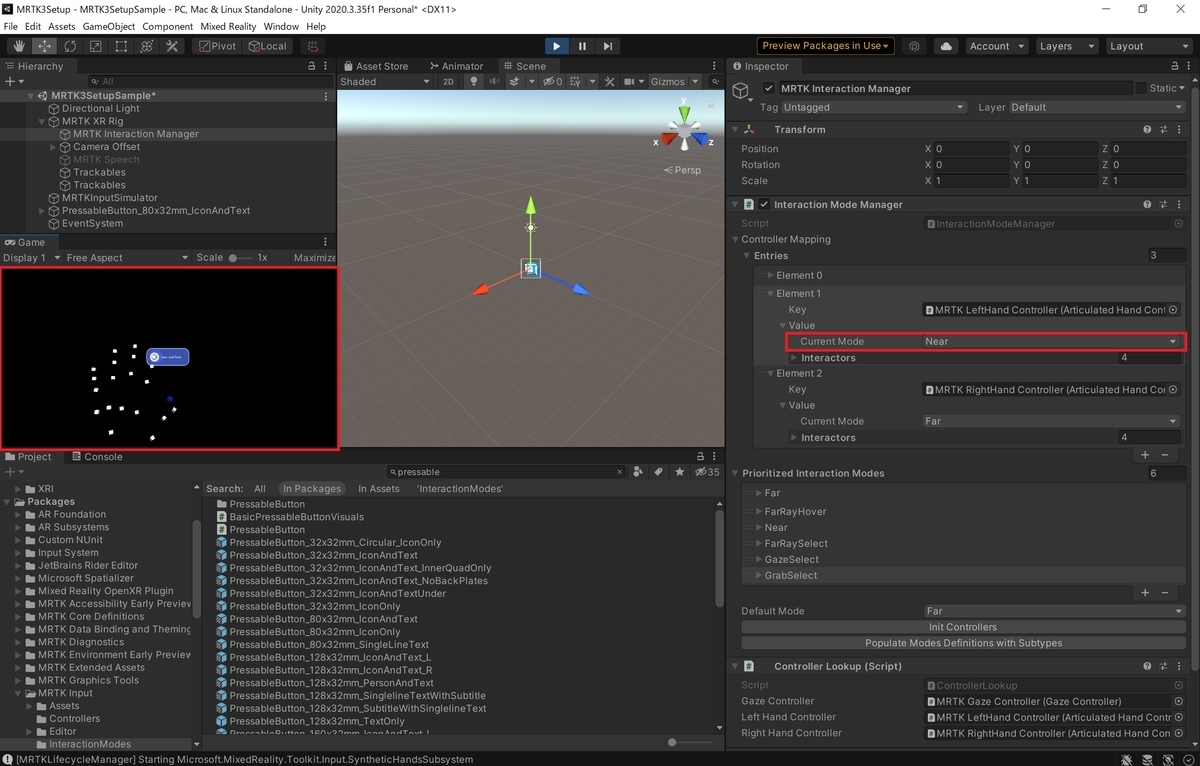
Task: Open Current Mode dropdown set to Near
Action: (x=1051, y=341)
